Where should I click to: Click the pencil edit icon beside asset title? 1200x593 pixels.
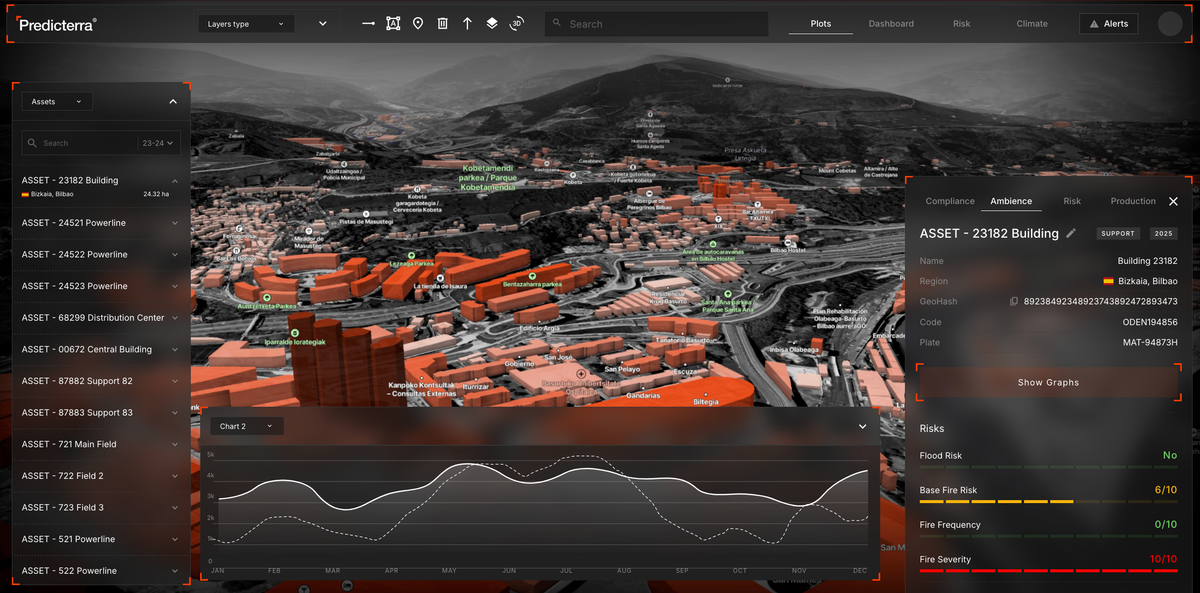(1071, 233)
